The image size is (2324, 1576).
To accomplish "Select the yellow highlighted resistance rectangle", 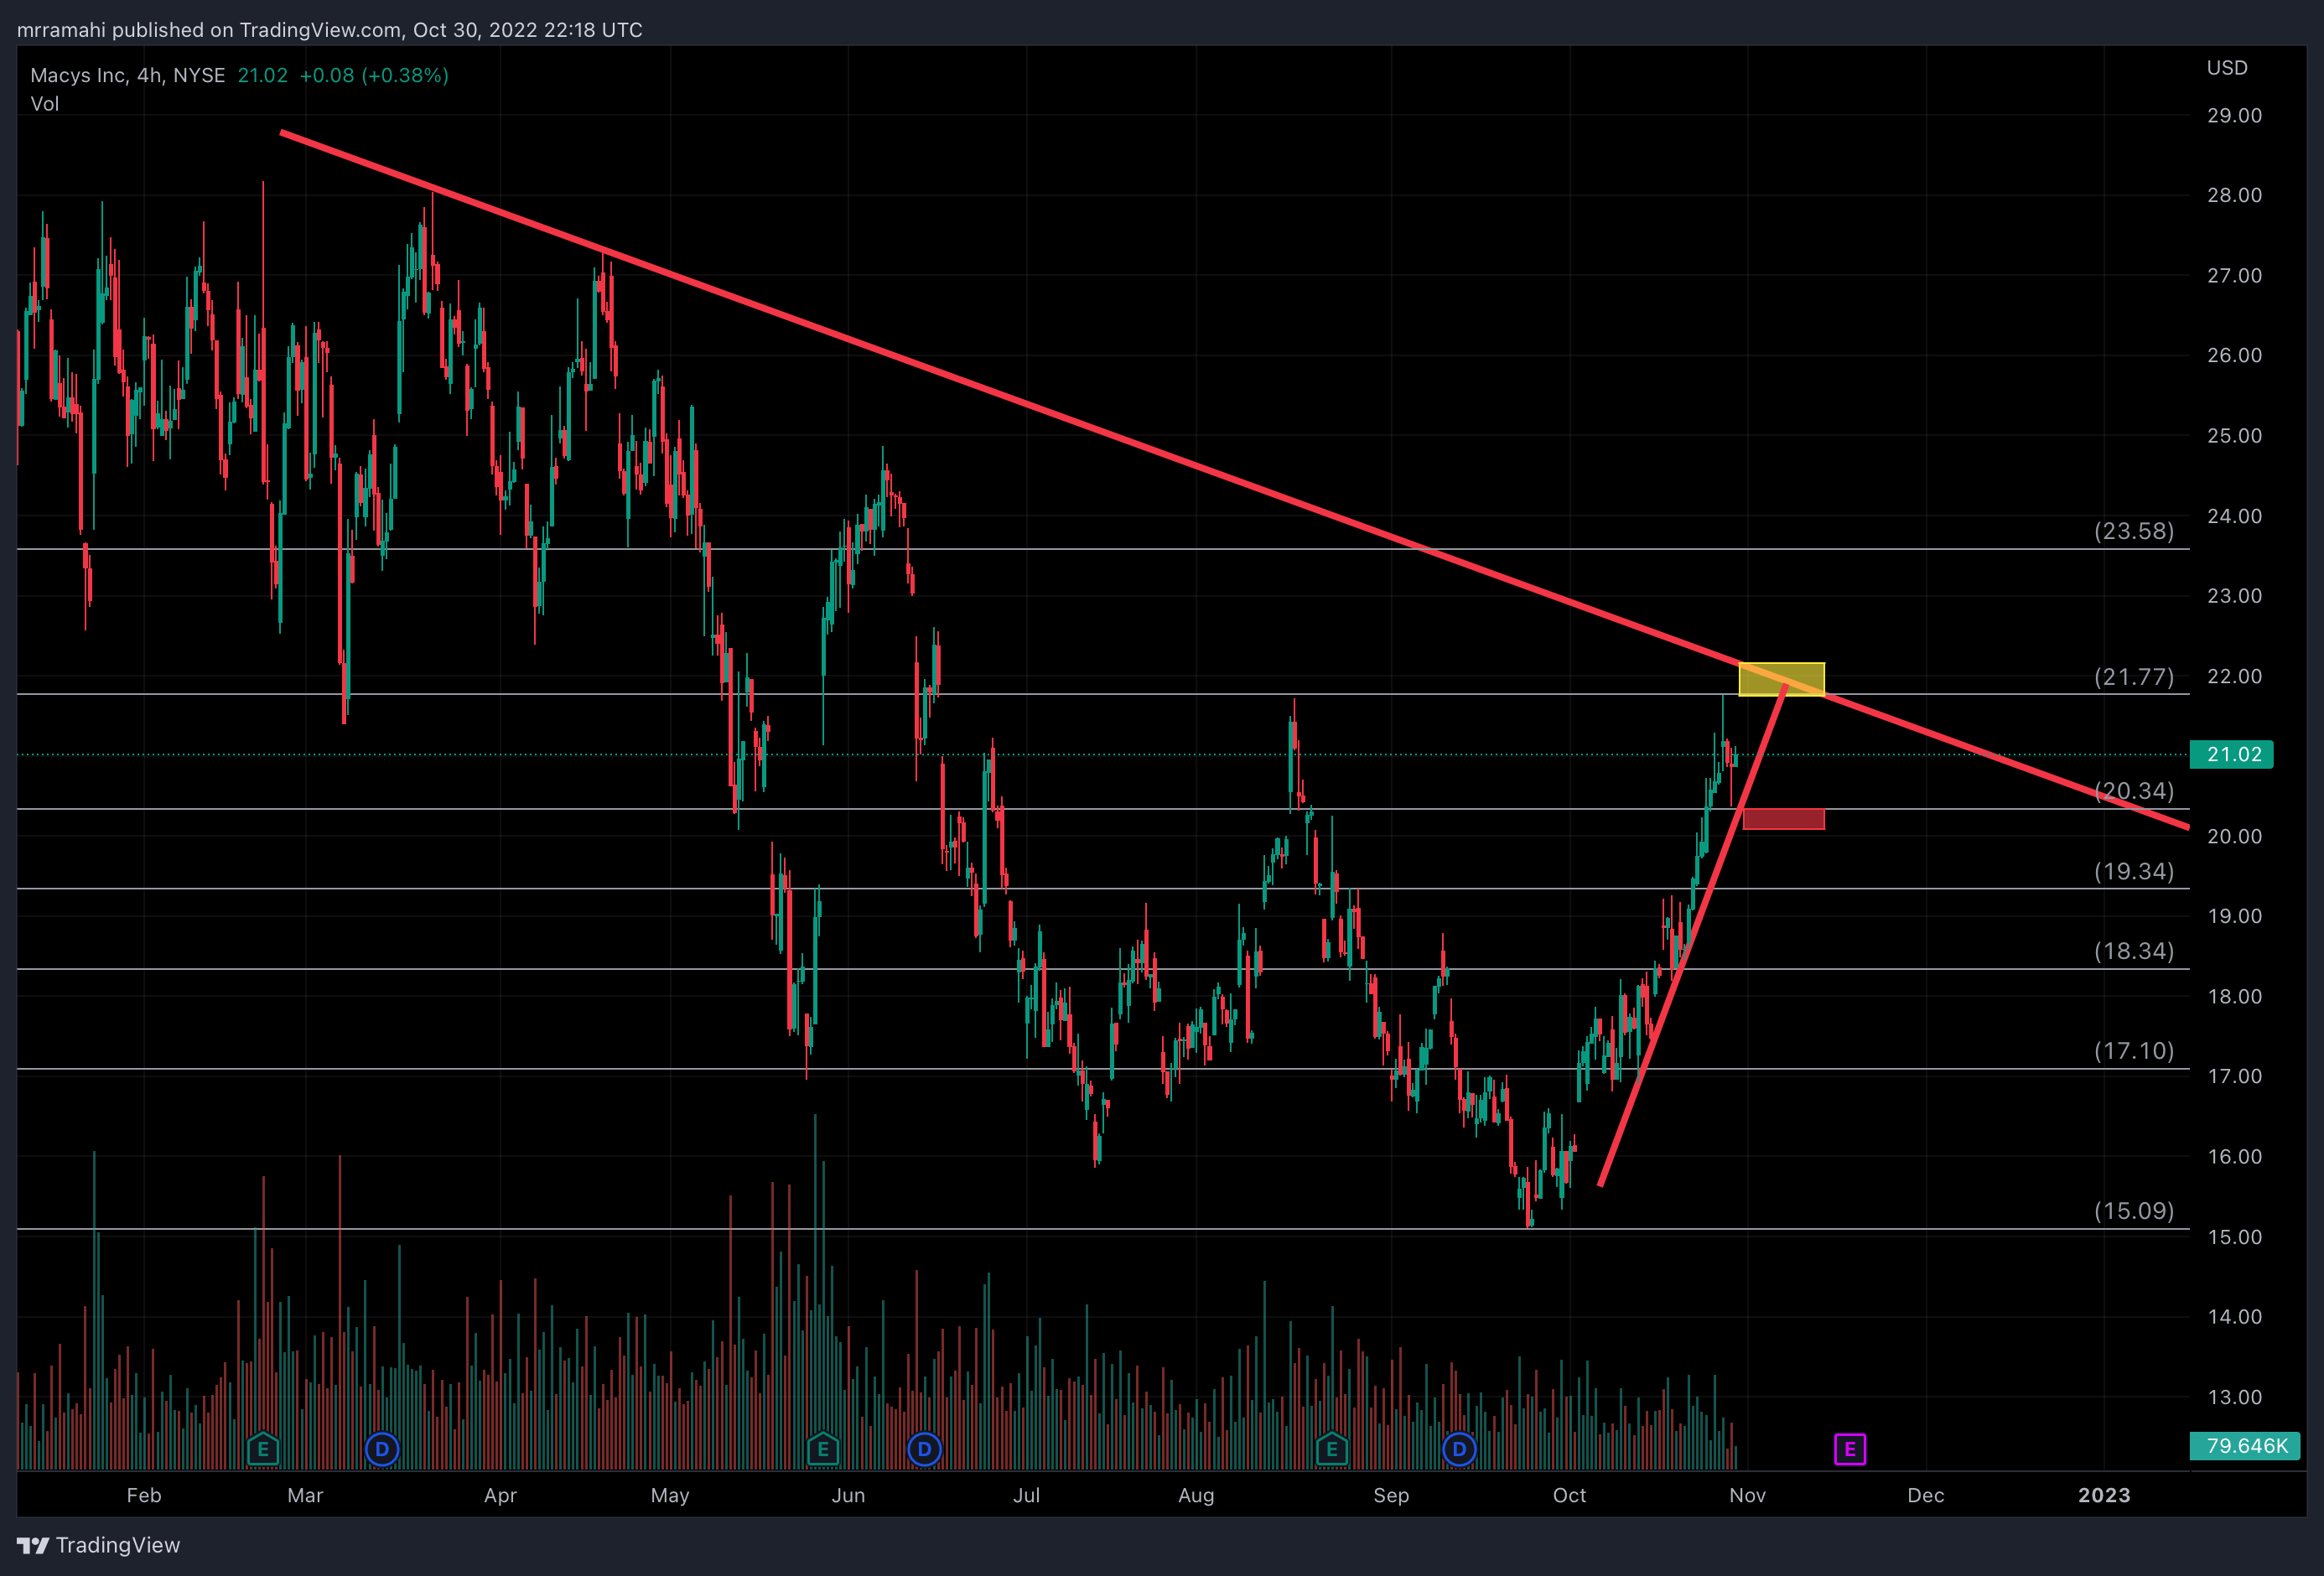I will [x=1781, y=679].
